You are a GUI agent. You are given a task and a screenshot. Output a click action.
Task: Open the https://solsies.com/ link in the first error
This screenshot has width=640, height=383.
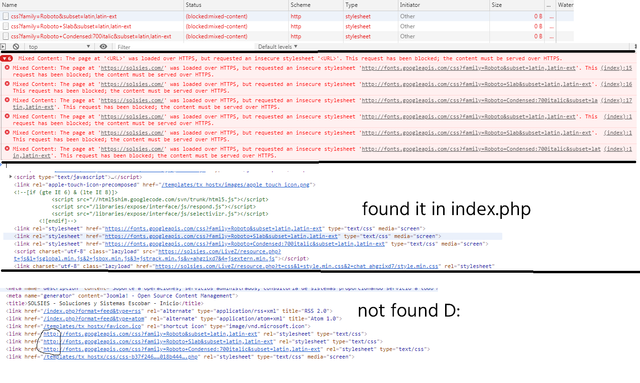click(x=132, y=68)
